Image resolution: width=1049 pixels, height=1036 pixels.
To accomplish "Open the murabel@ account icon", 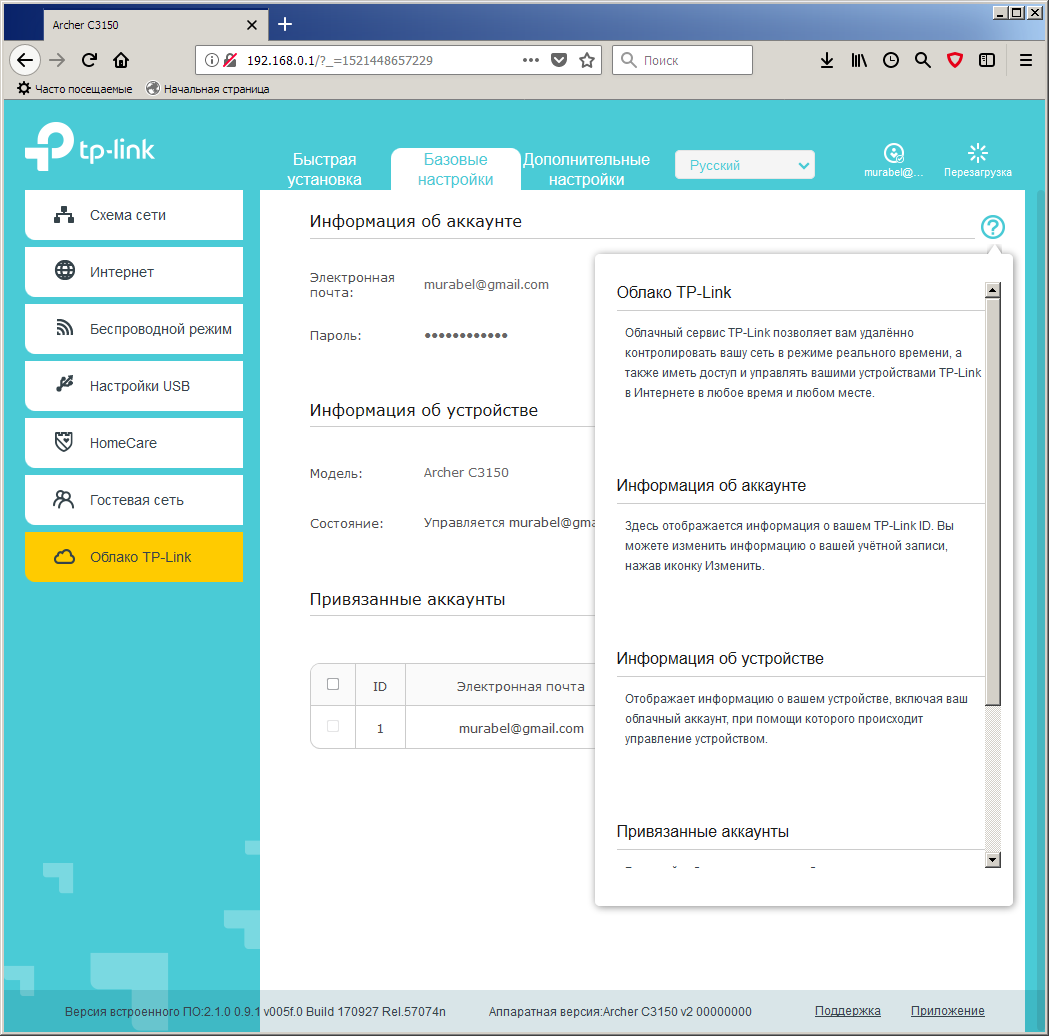I will point(893,161).
